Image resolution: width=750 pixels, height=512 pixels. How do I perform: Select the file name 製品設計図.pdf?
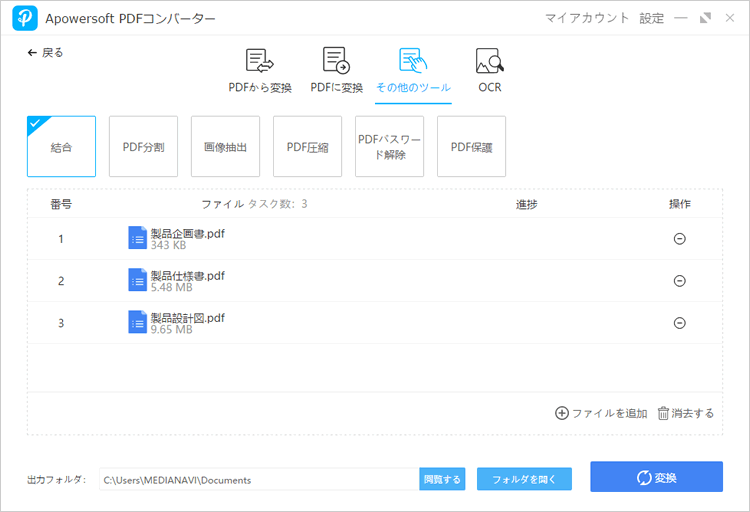point(188,318)
